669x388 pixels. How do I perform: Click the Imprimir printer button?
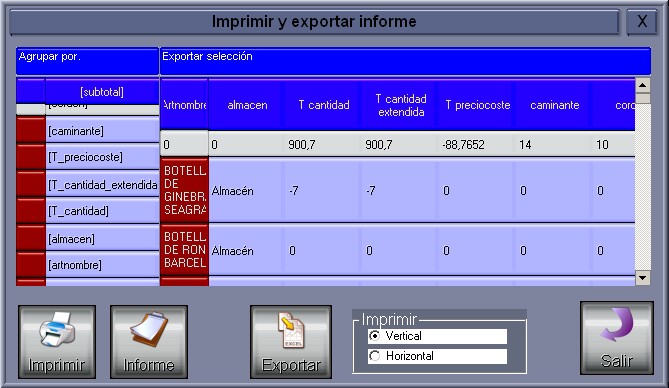point(57,341)
